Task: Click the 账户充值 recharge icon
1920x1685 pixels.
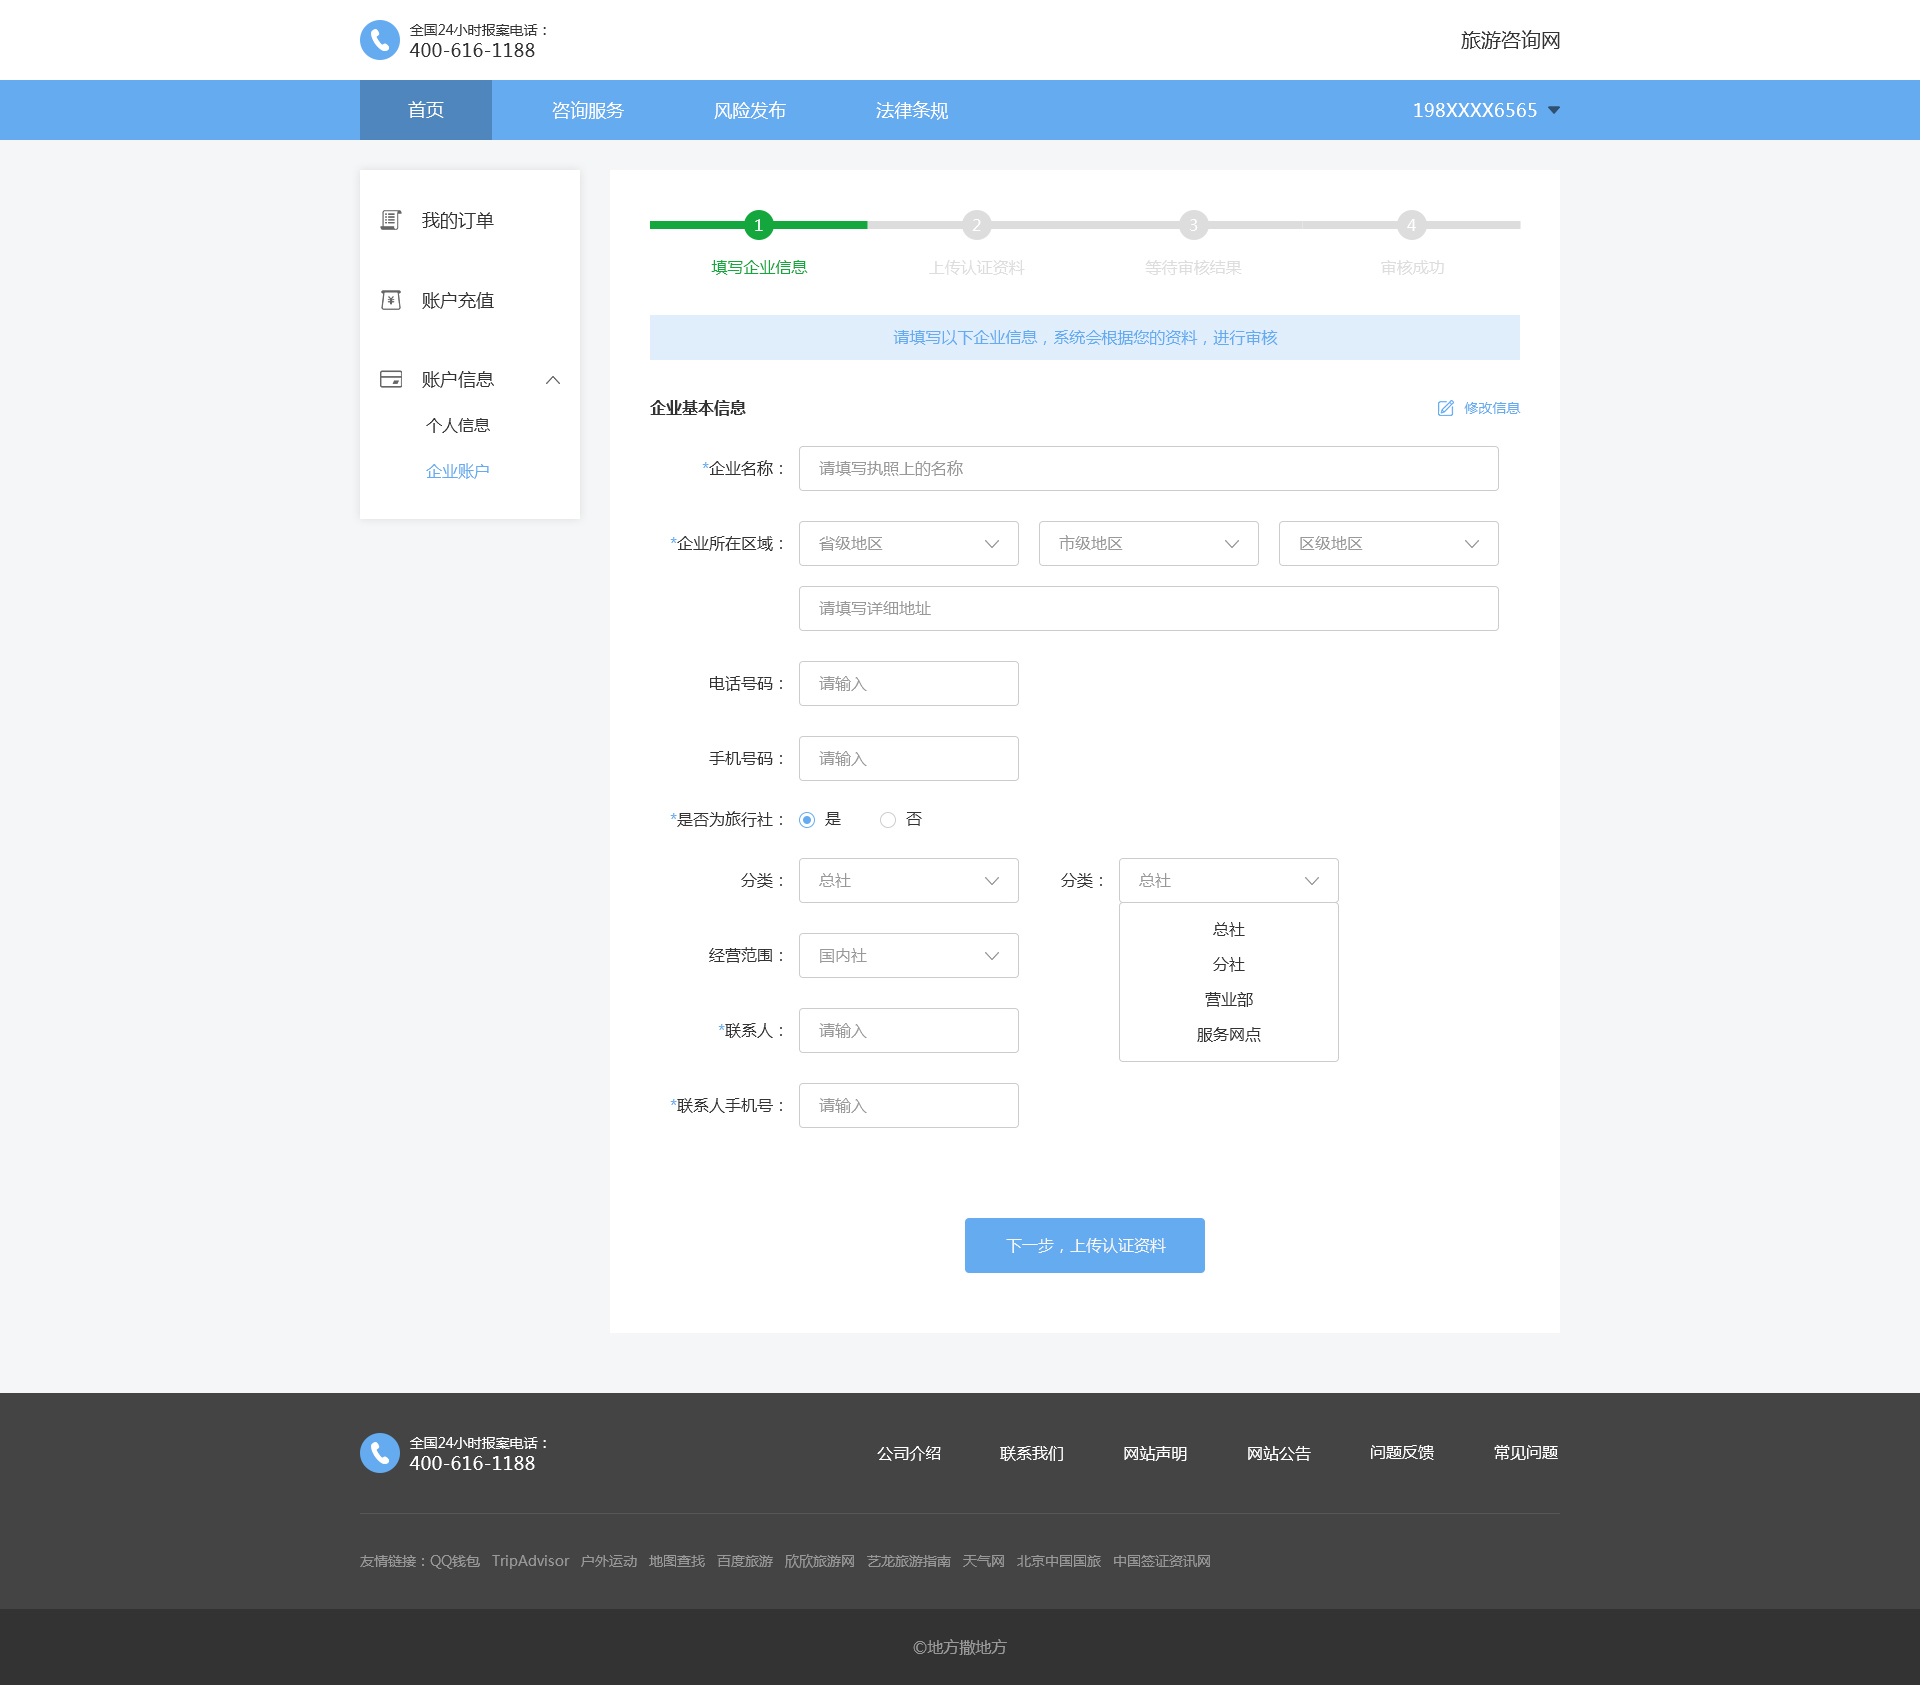Action: (x=391, y=300)
